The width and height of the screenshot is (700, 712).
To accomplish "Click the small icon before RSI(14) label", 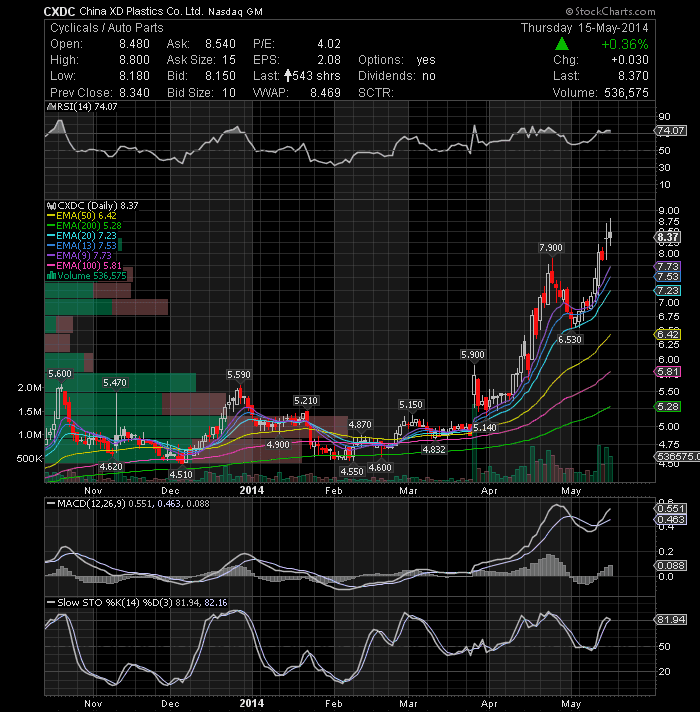I will [50, 107].
